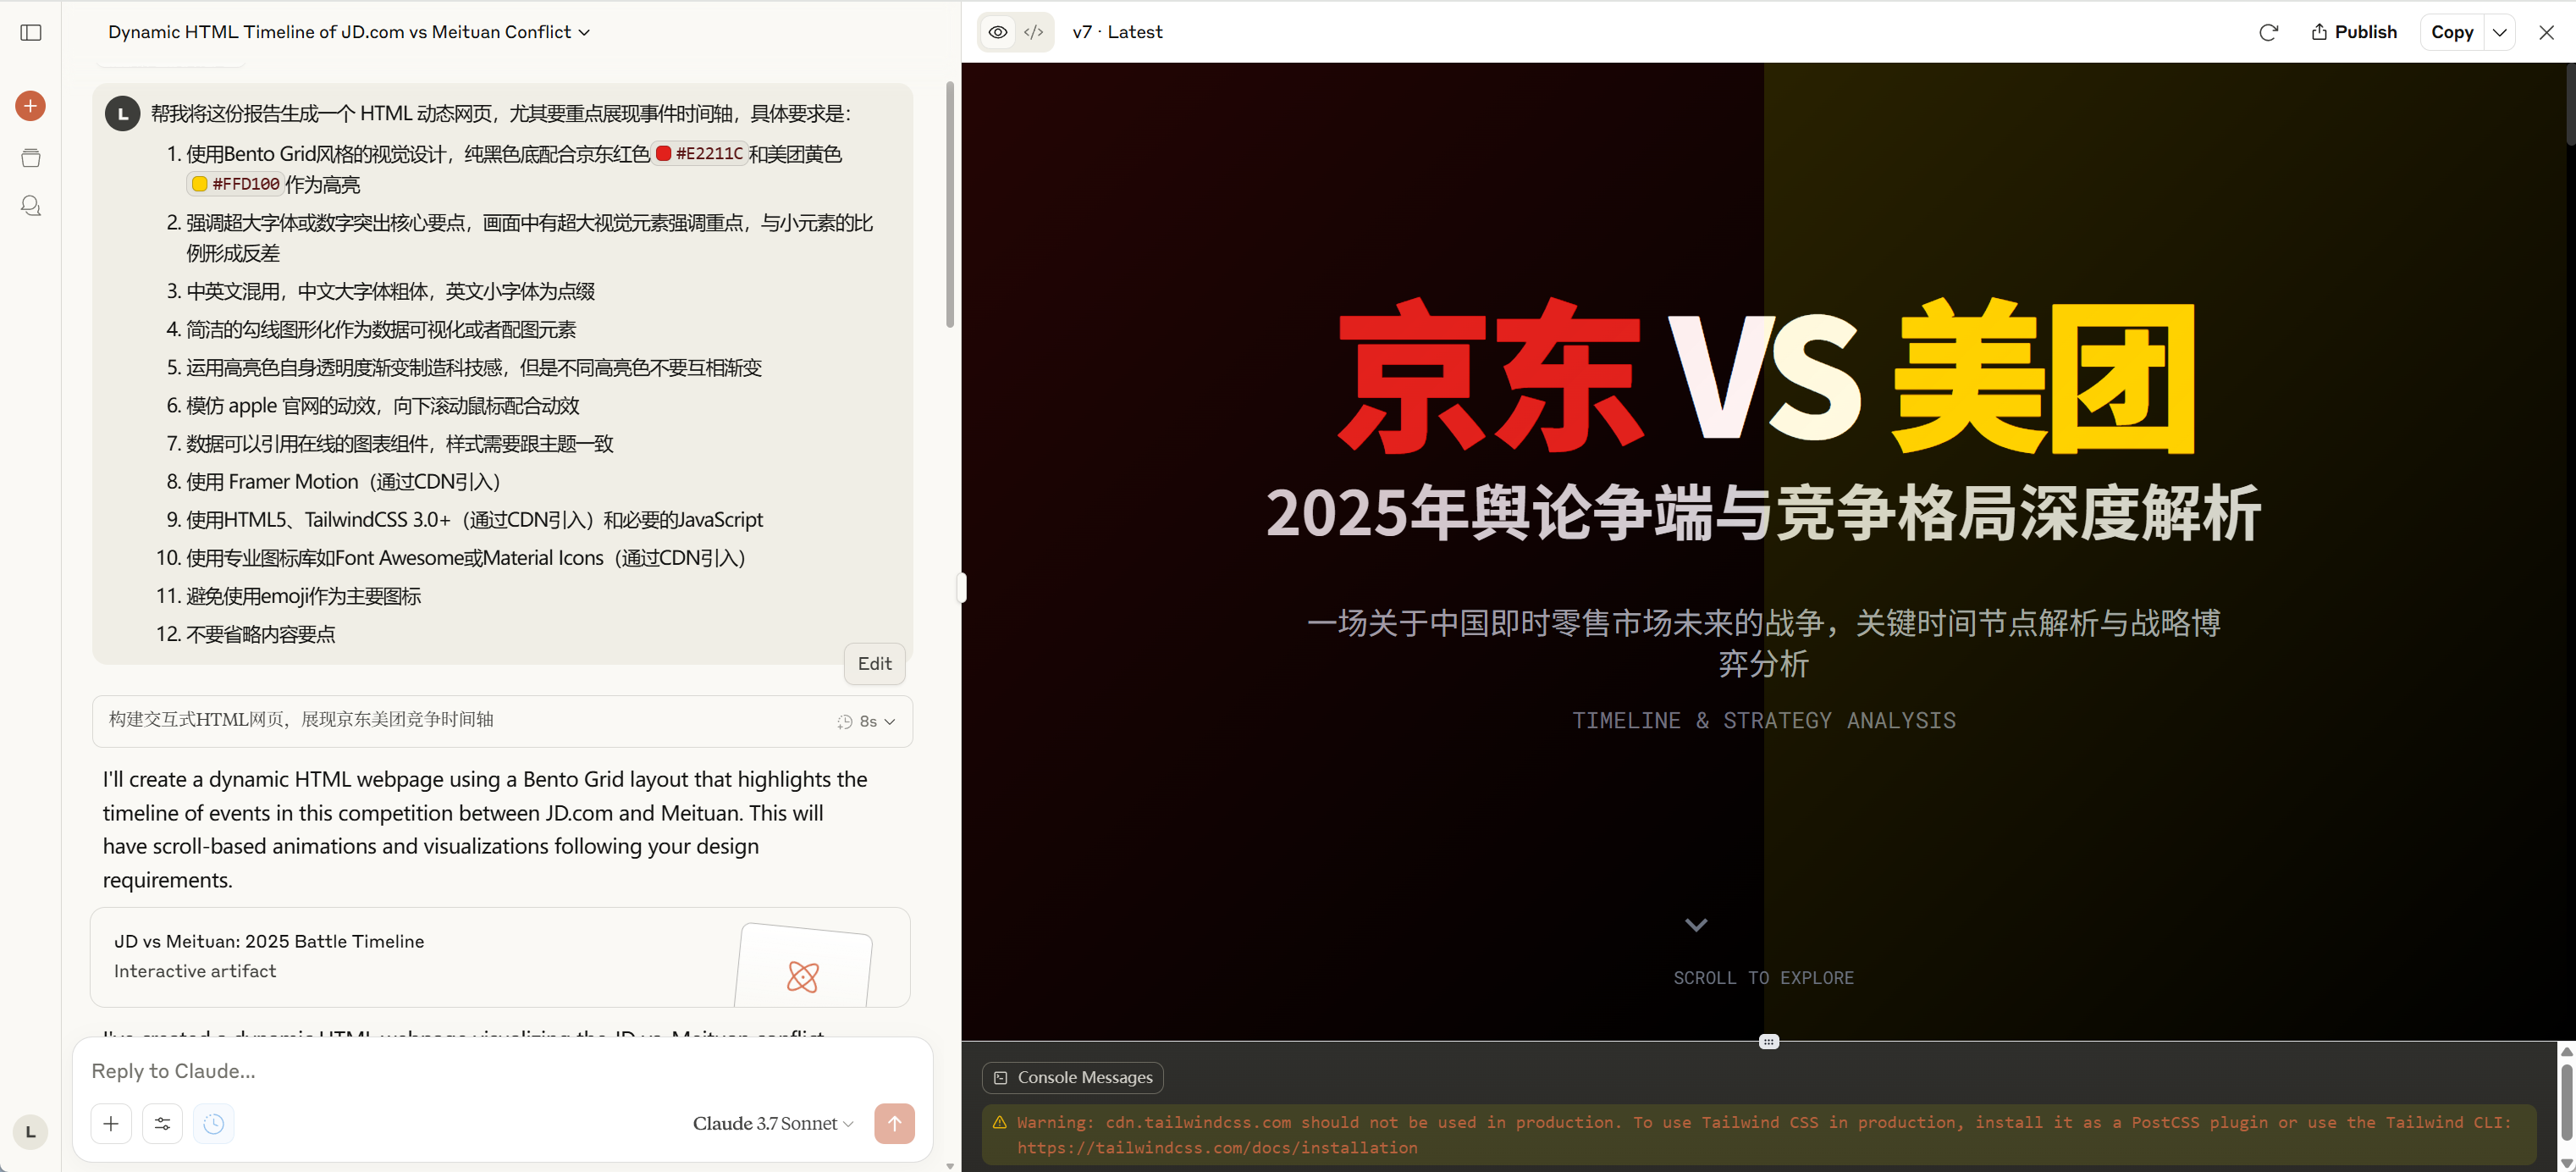This screenshot has width=2576, height=1172.
Task: Open the projects icon in sidebar
Action: 31,158
